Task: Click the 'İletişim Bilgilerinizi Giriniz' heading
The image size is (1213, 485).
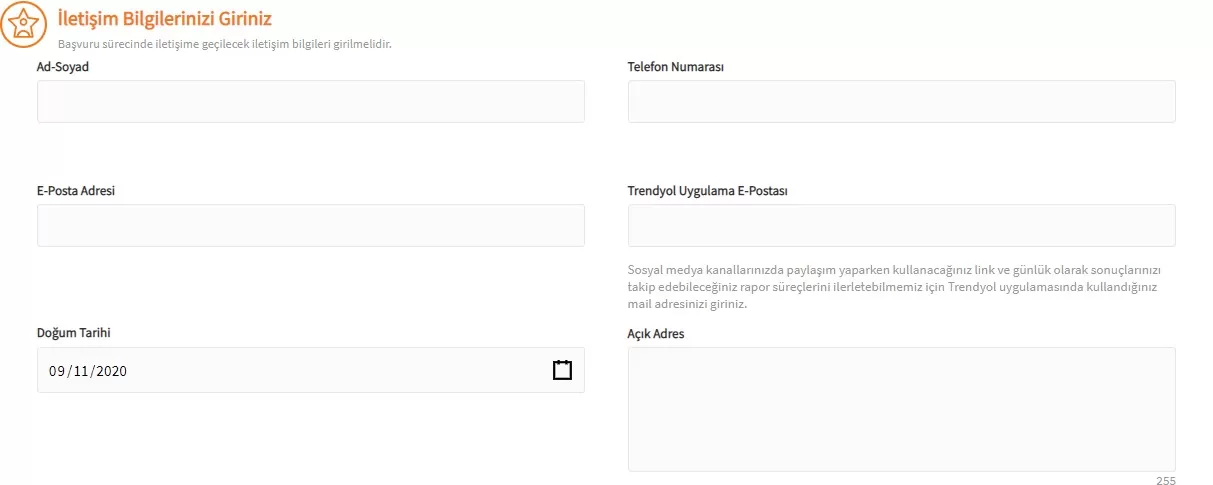Action: [x=165, y=18]
